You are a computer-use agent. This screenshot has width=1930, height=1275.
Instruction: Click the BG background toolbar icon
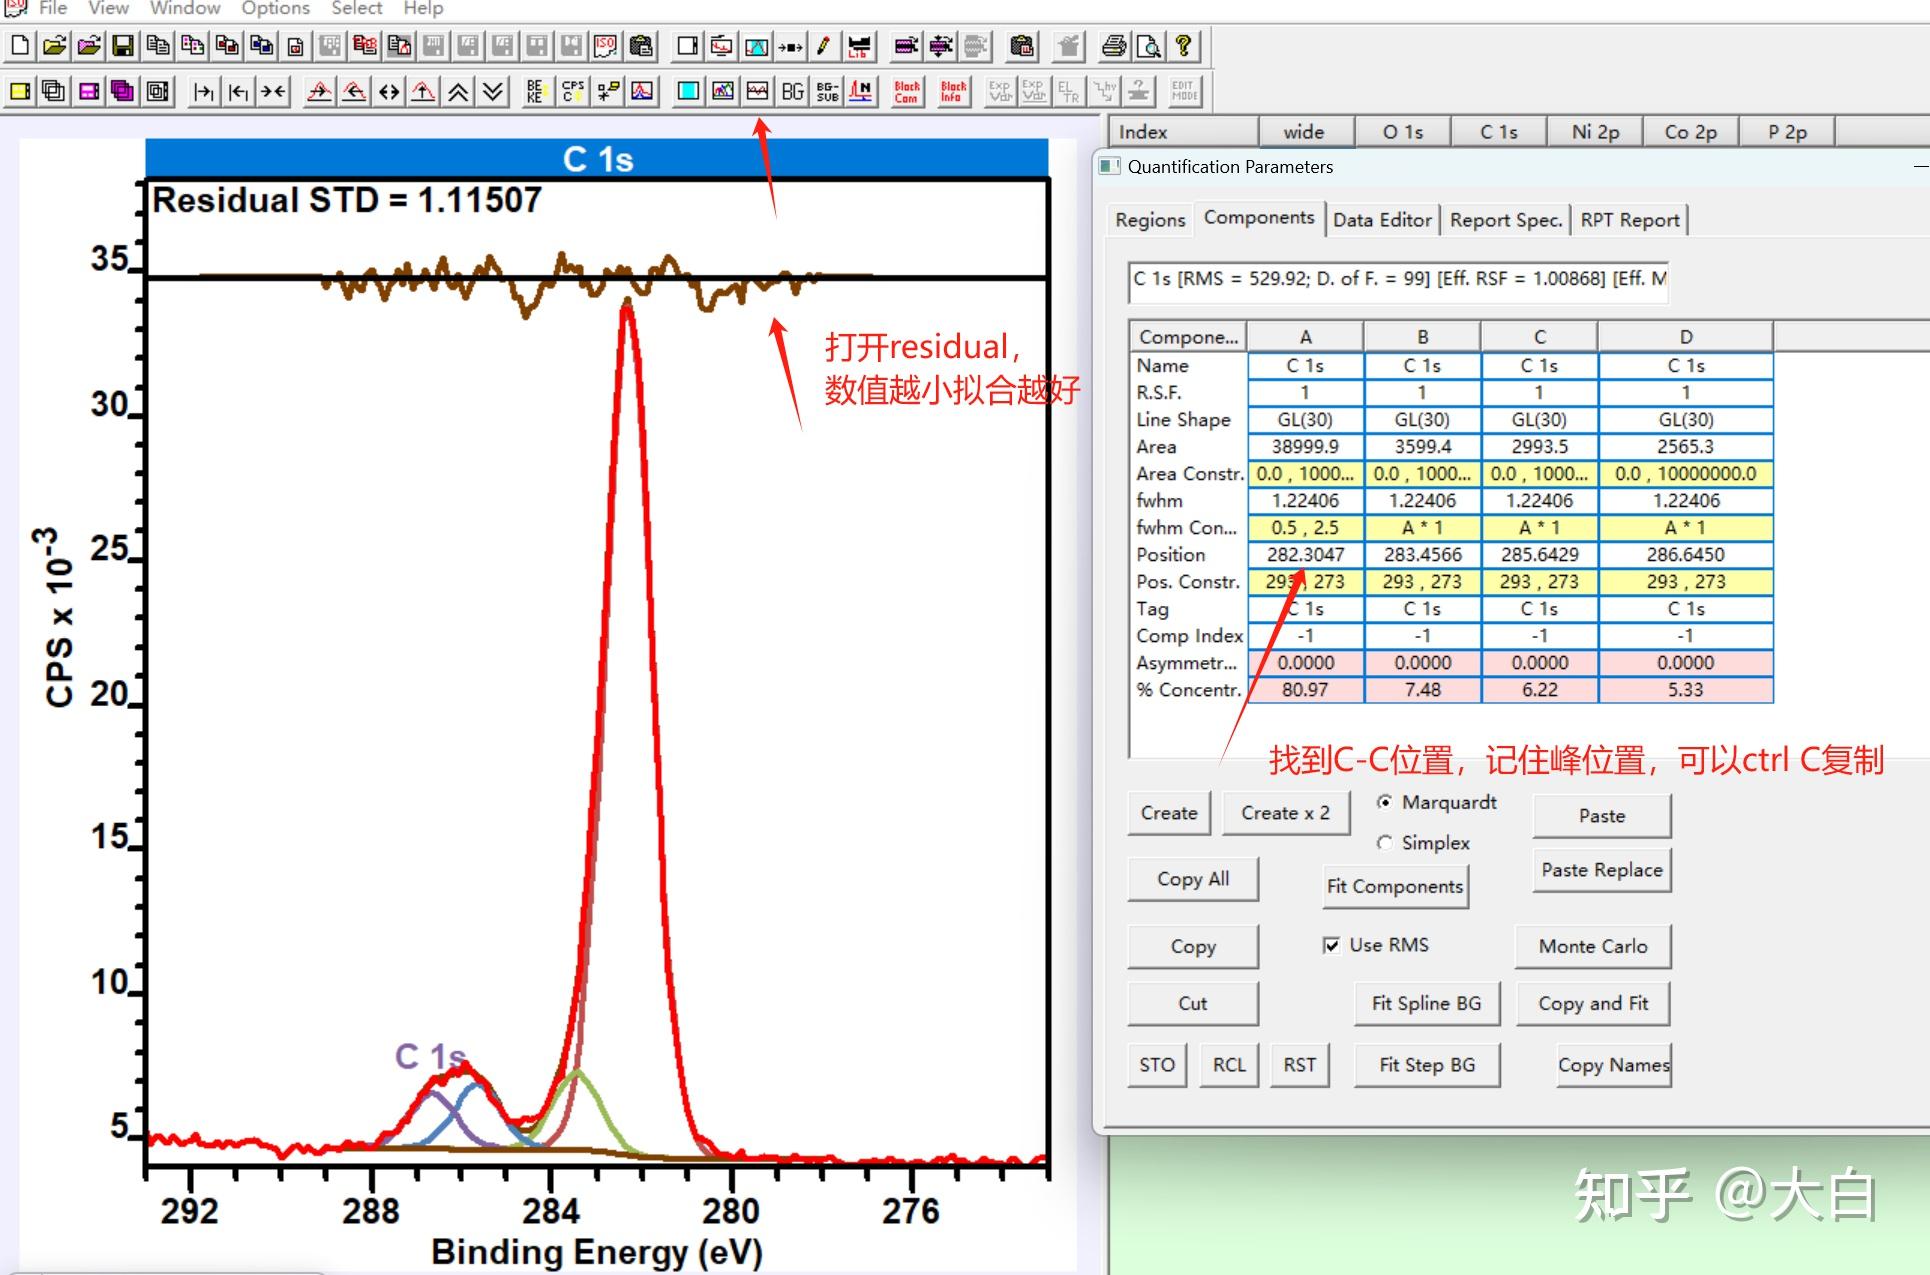792,92
